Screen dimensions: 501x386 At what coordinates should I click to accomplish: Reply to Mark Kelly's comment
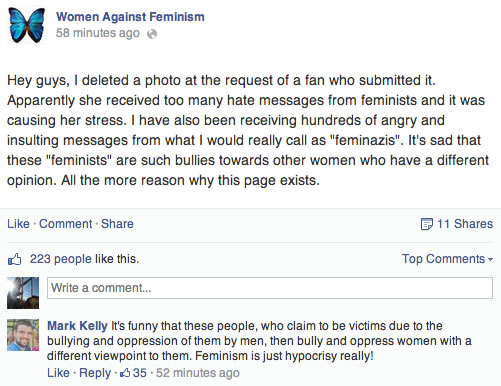[95, 373]
